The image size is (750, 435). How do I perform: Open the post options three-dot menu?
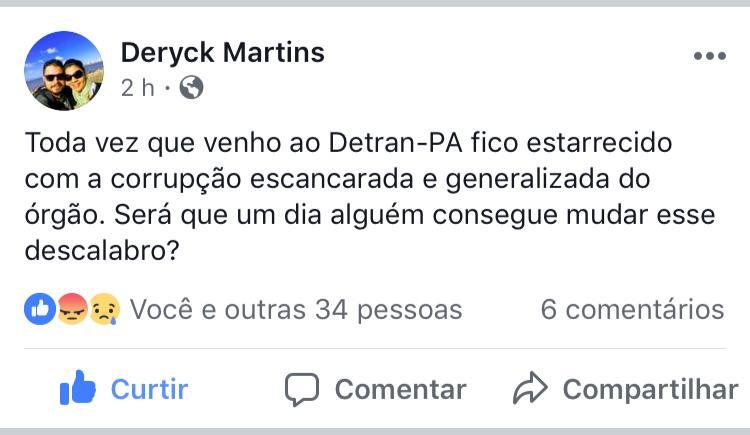[709, 56]
